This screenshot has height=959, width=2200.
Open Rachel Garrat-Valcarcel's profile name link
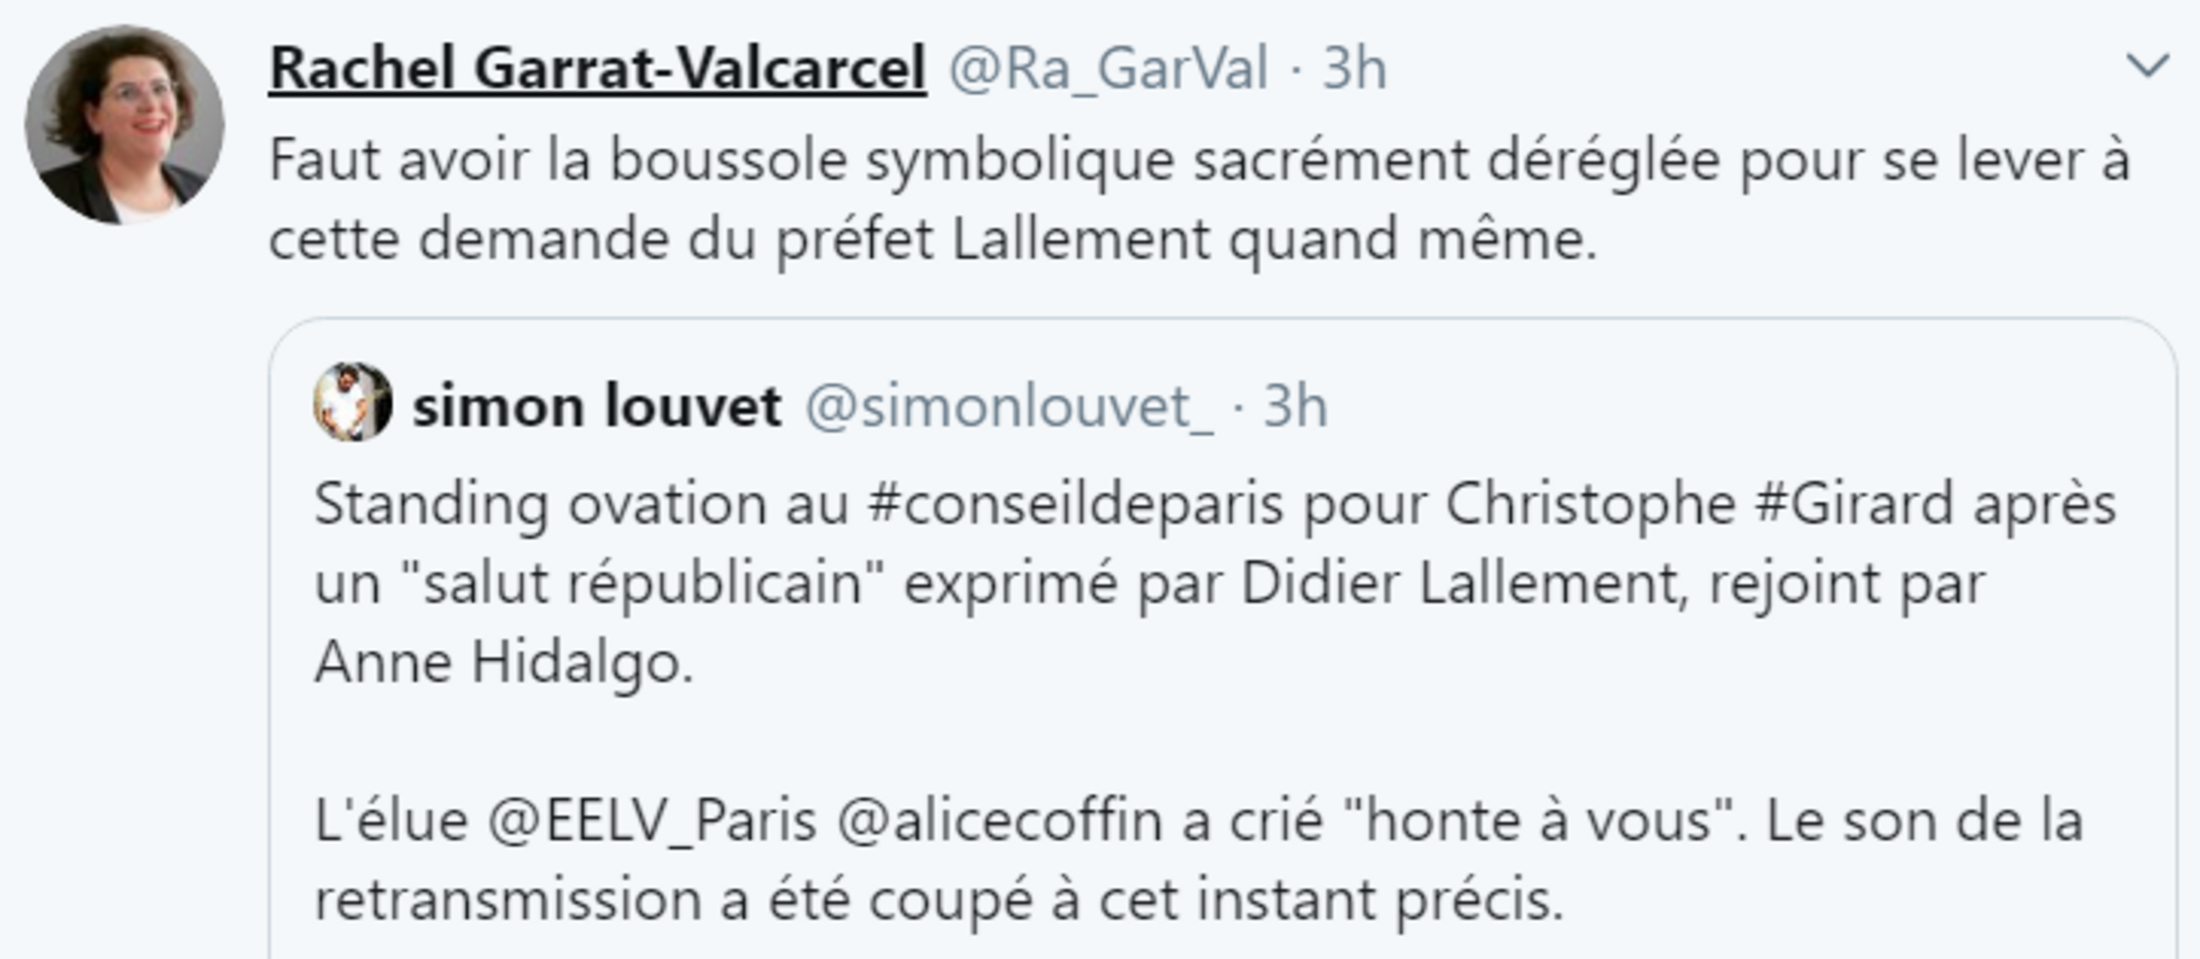click(597, 68)
